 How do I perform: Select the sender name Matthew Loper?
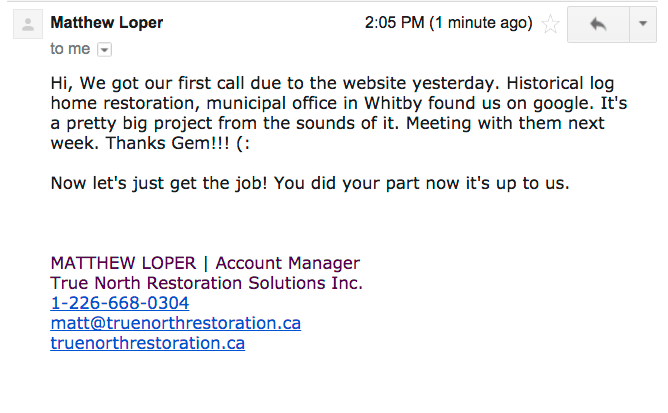point(107,23)
